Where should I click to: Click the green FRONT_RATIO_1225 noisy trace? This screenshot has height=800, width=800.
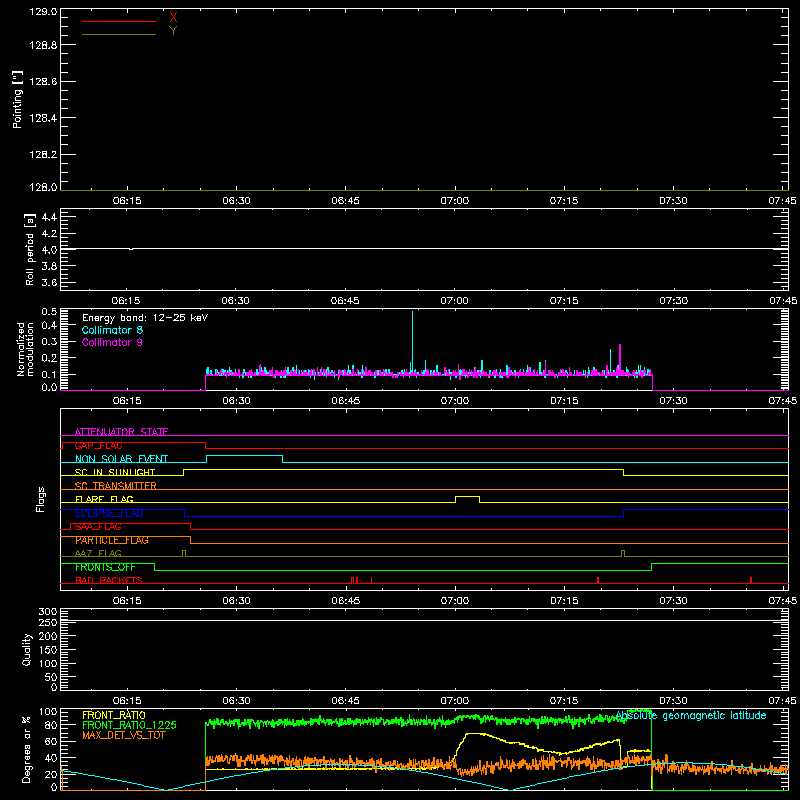coord(429,721)
